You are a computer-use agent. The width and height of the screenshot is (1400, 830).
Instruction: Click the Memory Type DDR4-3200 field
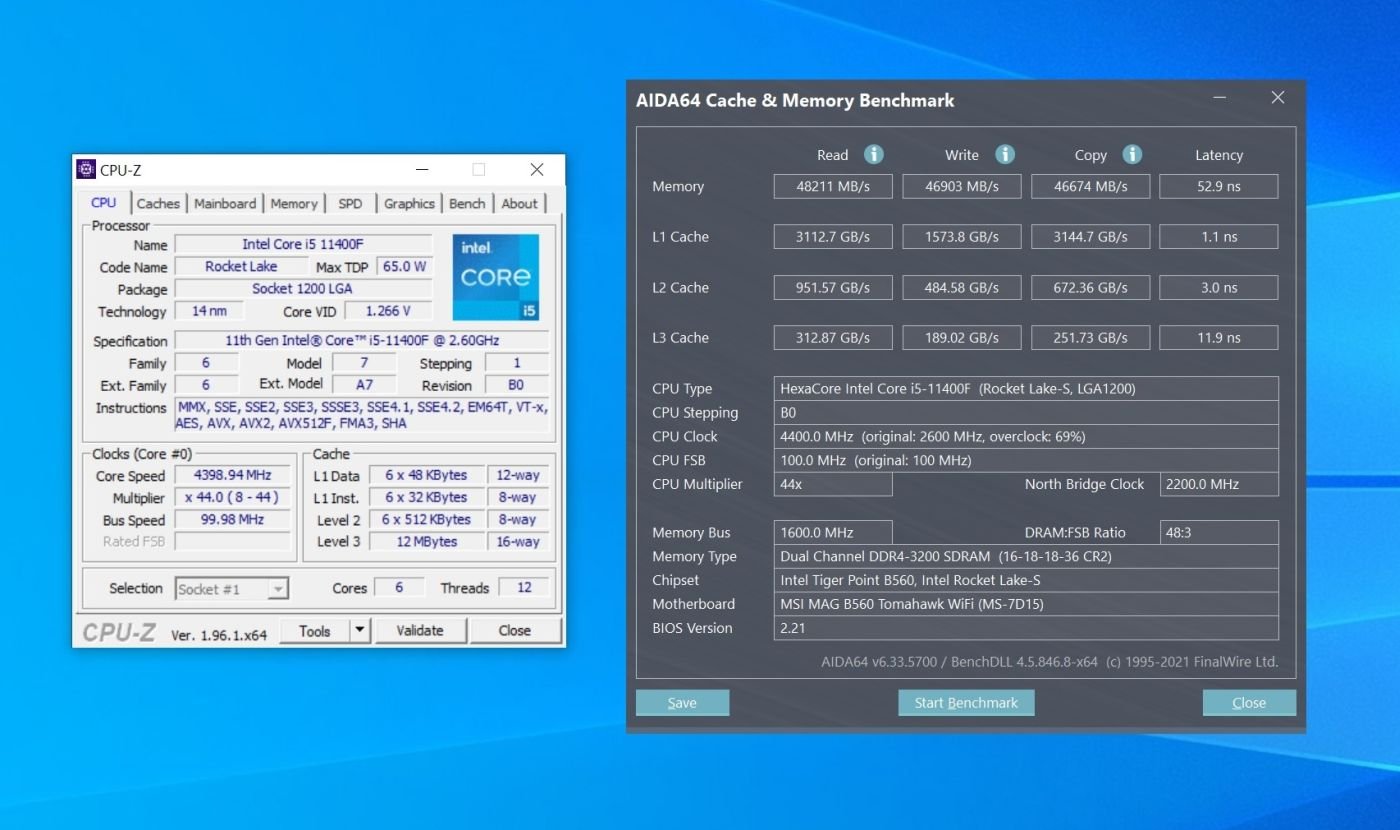click(1026, 556)
